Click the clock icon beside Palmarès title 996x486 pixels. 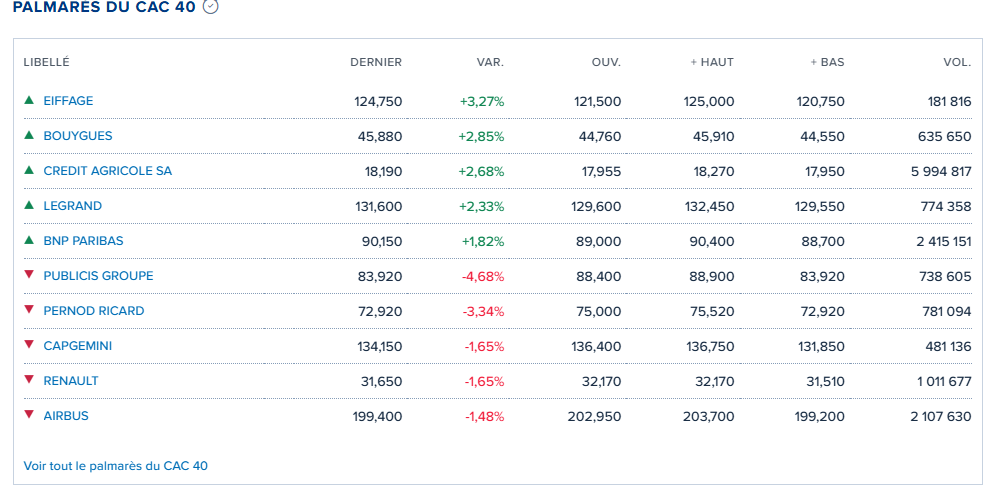point(210,6)
